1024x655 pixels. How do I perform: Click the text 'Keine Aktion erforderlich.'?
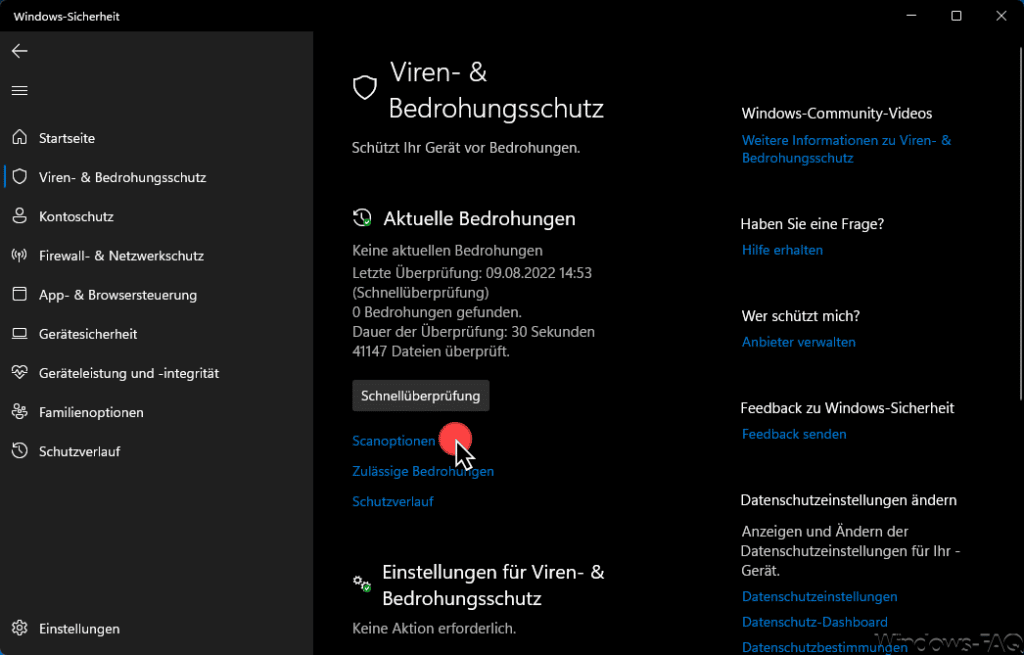pyautogui.click(x=434, y=628)
